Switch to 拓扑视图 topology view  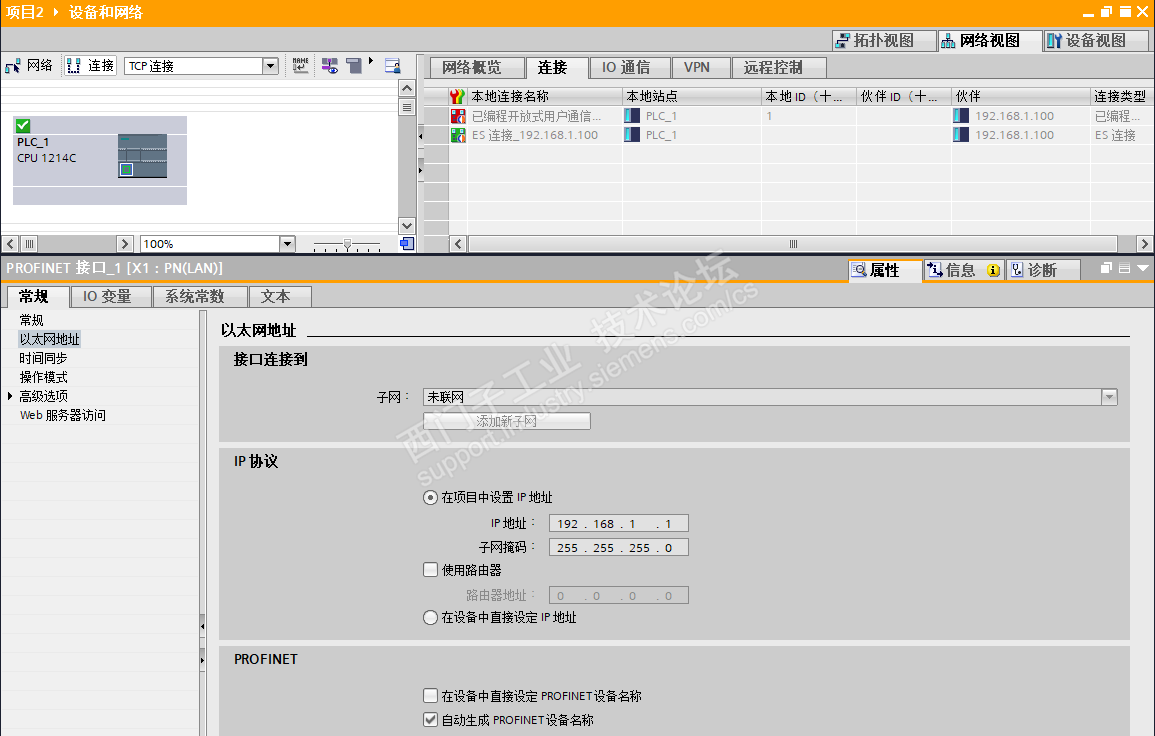point(884,41)
